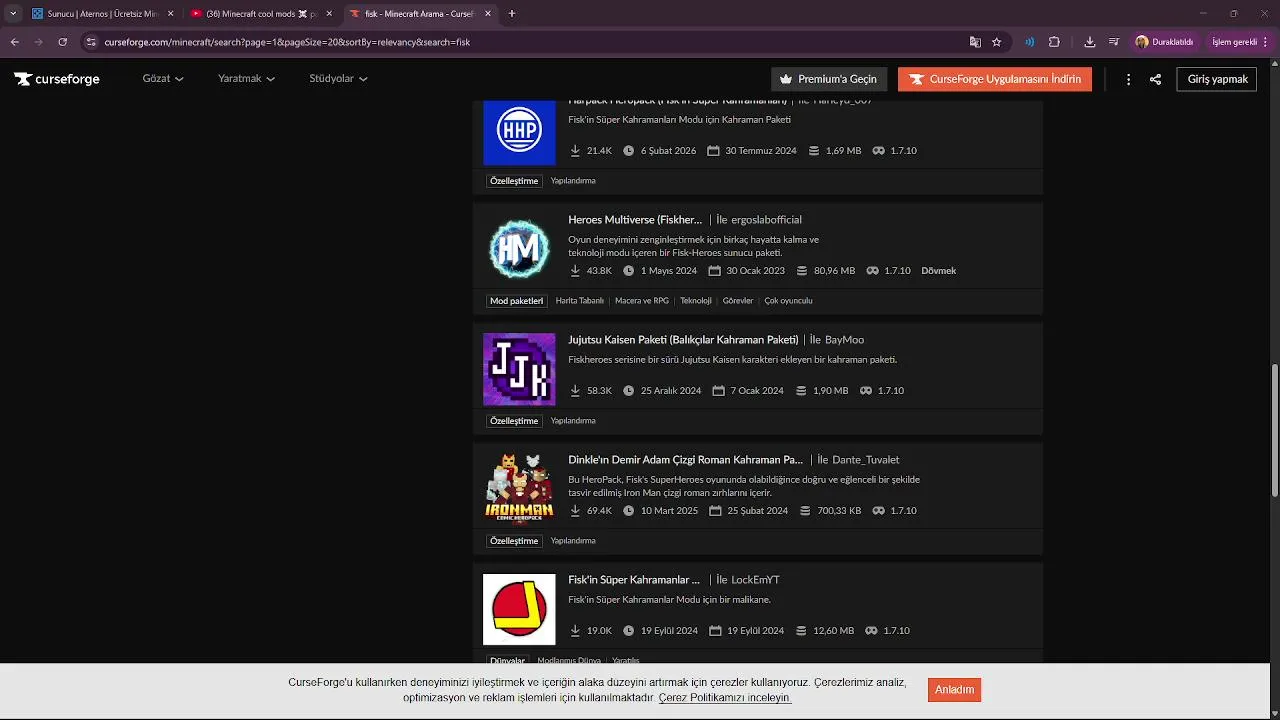Reload the page with refresh icon
The height and width of the screenshot is (720, 1280).
(x=63, y=42)
